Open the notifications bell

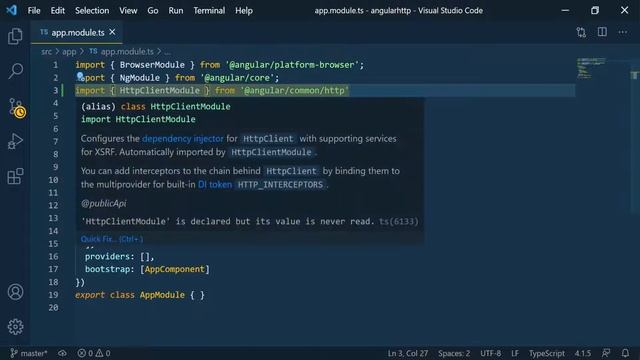625,353
